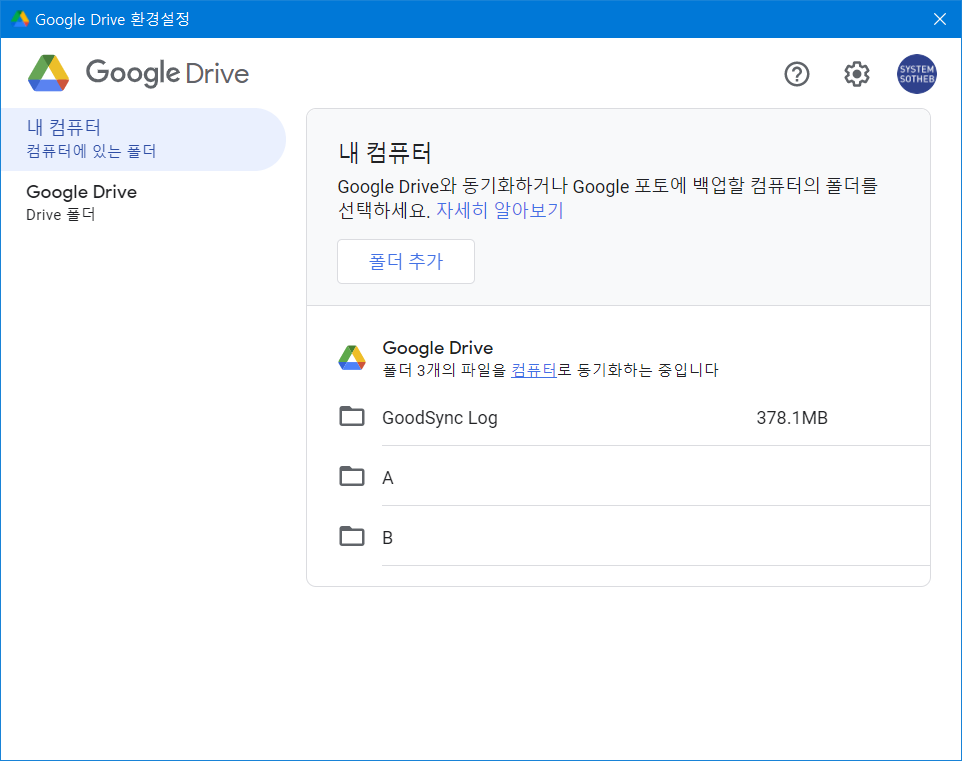The height and width of the screenshot is (761, 962).
Task: Open the 자세히 알아보기 link
Action: pos(499,211)
